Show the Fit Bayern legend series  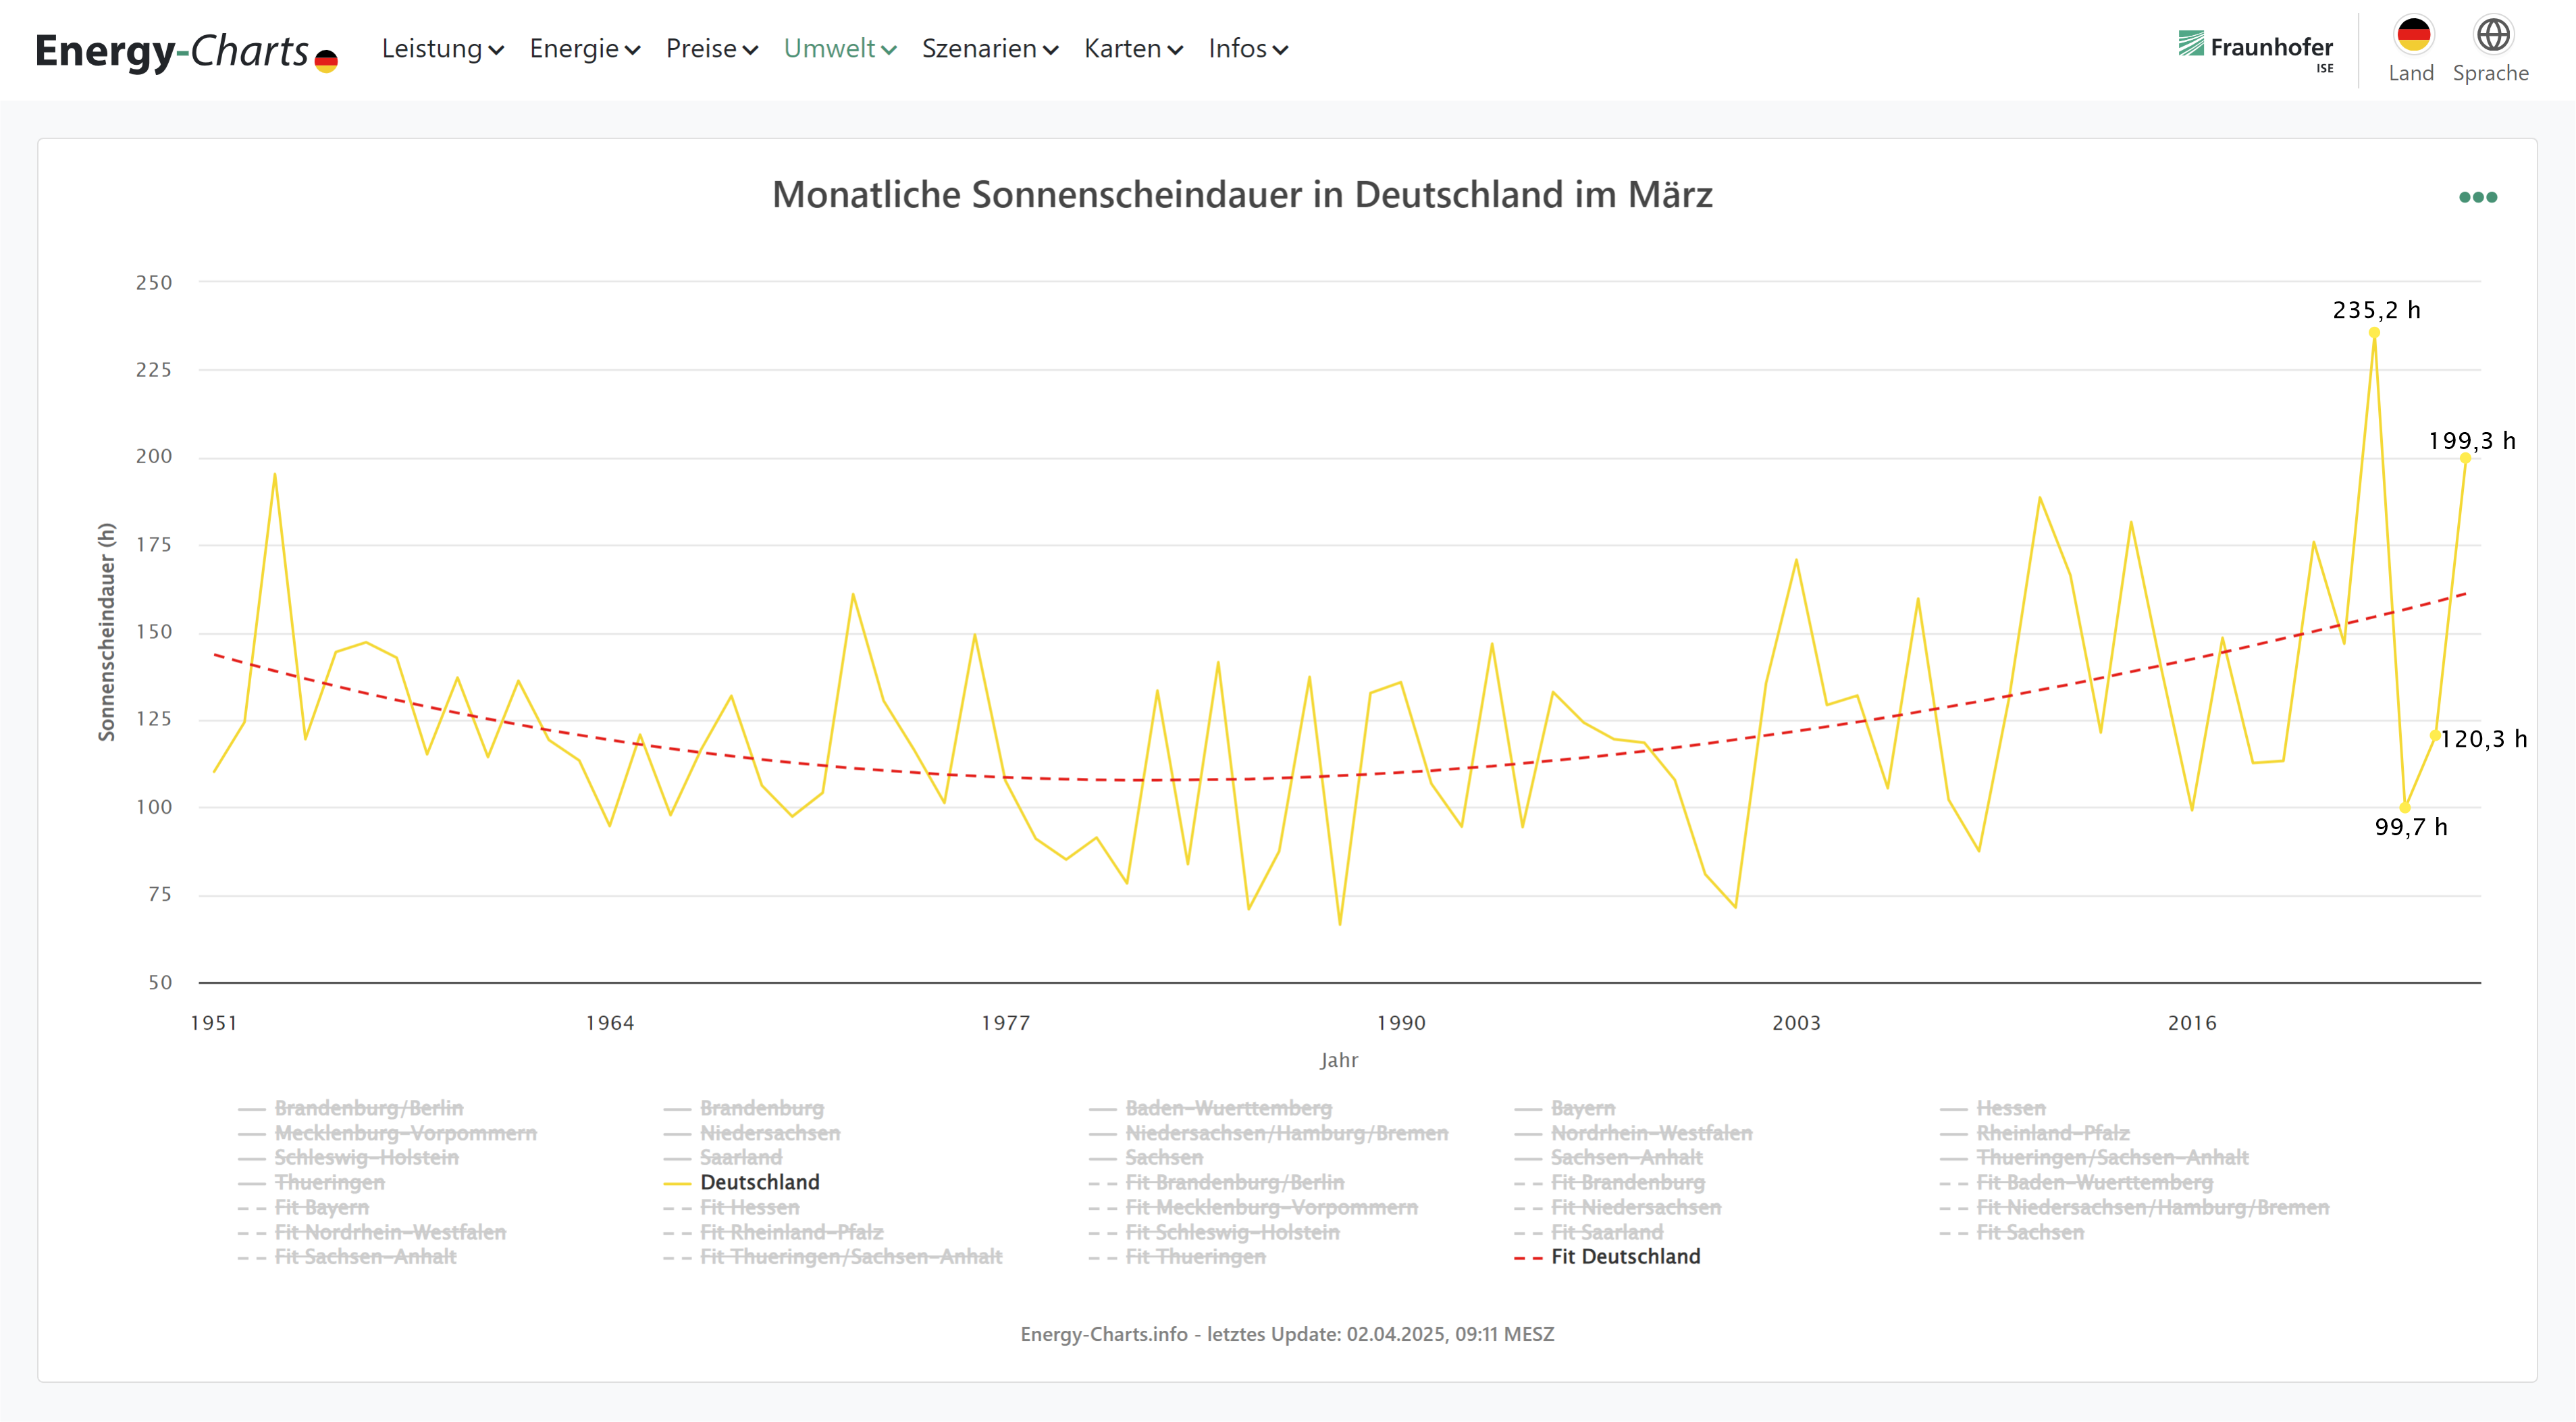(x=304, y=1207)
